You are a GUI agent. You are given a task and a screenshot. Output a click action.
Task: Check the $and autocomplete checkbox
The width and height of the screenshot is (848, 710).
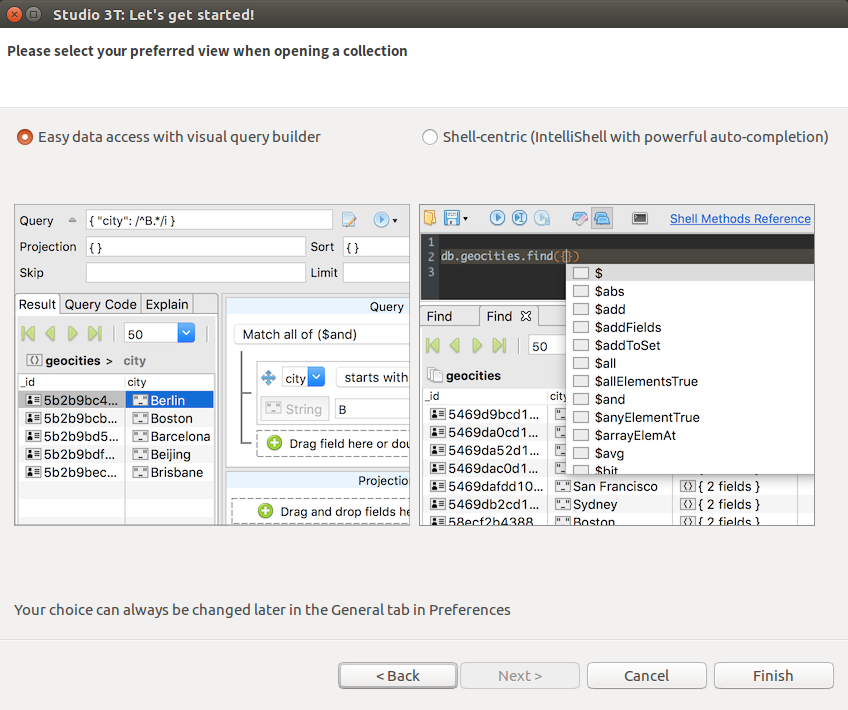click(x=581, y=399)
